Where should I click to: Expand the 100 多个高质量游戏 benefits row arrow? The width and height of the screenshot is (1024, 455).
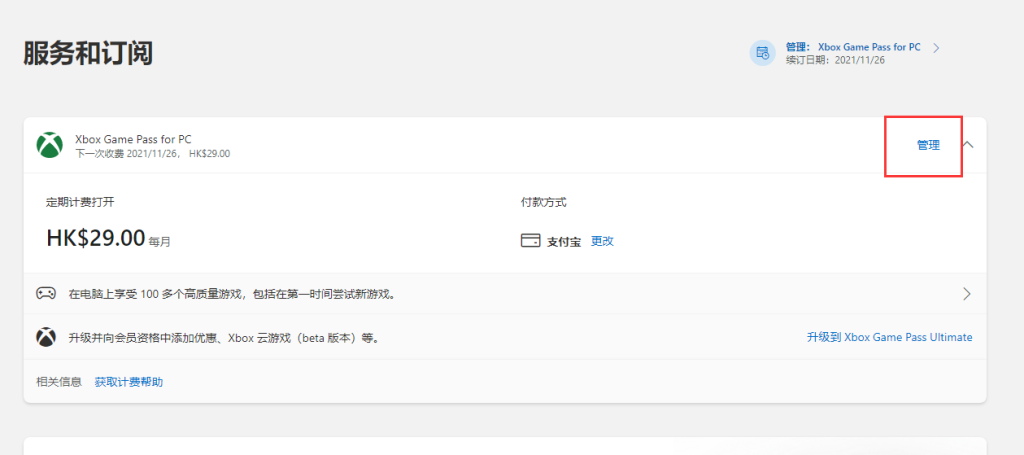coord(967,294)
